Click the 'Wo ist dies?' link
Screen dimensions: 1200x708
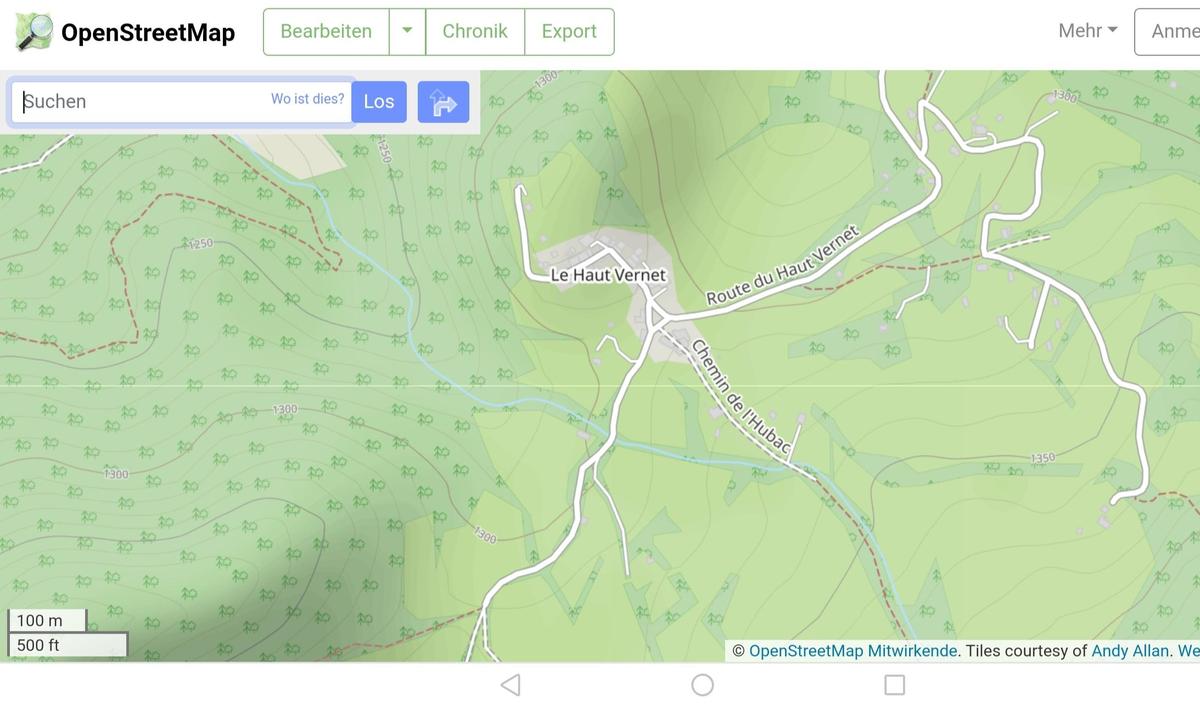[307, 99]
